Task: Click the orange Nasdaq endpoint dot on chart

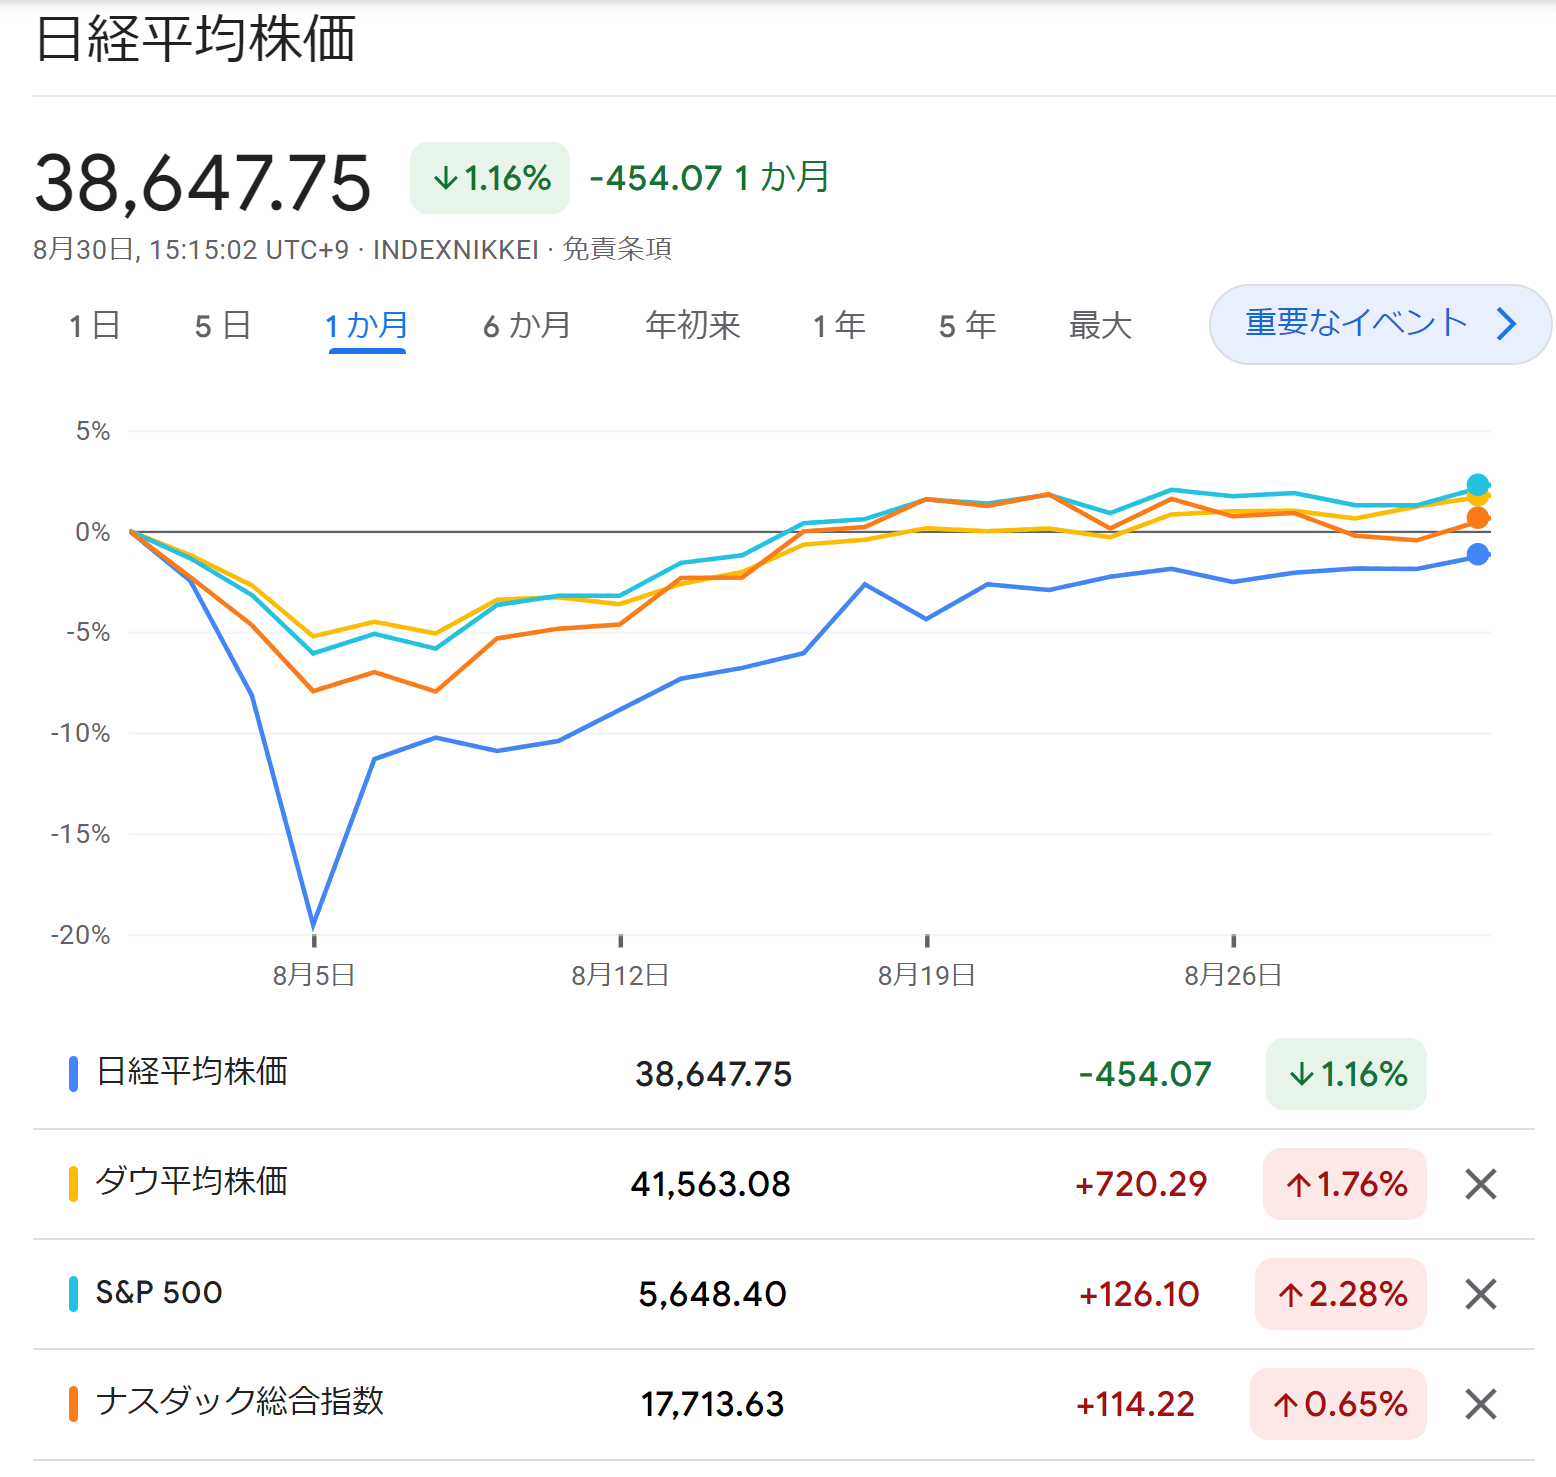Action: (1478, 518)
